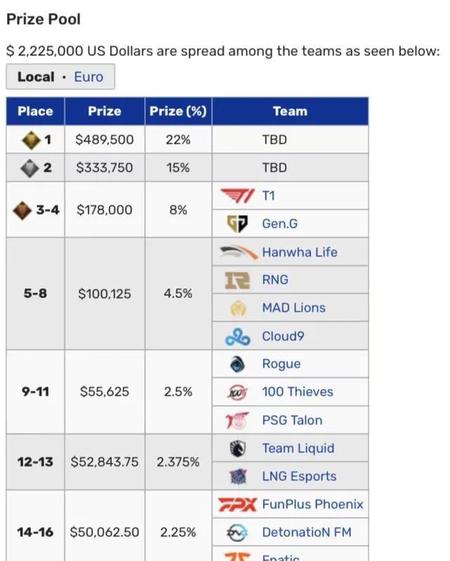Click the Cloud9 logo icon
Screen dimensions: 450x561
click(238, 336)
